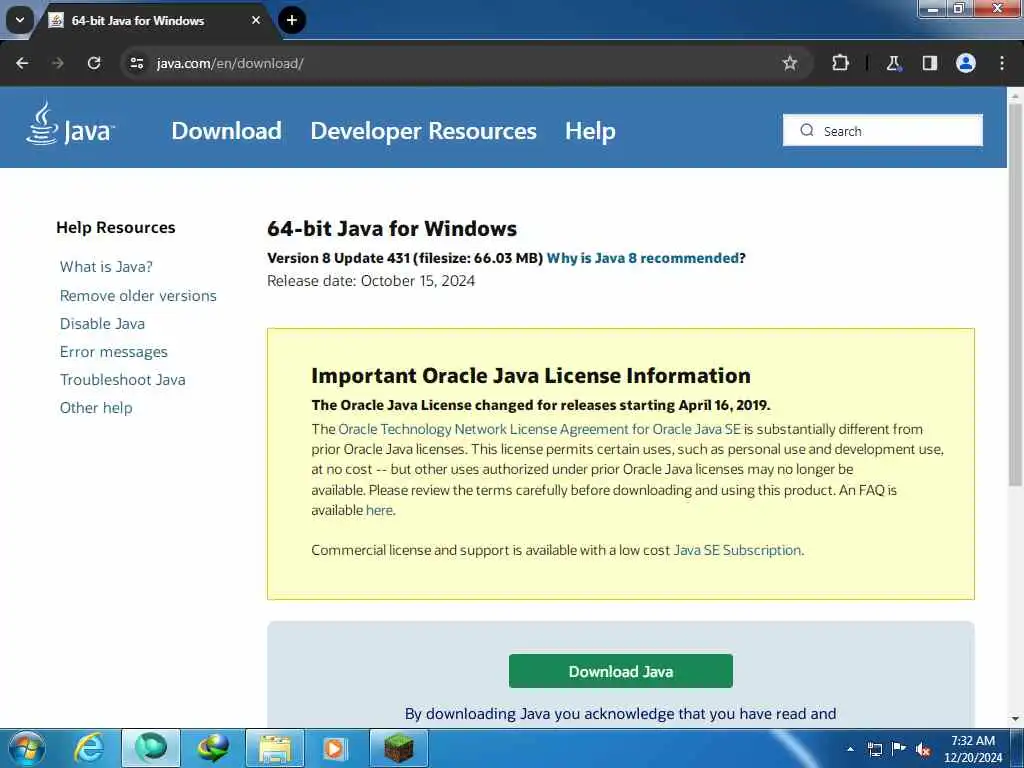Viewport: 1024px width, 768px height.
Task: Open Oracle Technology Network License Agreement link
Action: coord(539,429)
